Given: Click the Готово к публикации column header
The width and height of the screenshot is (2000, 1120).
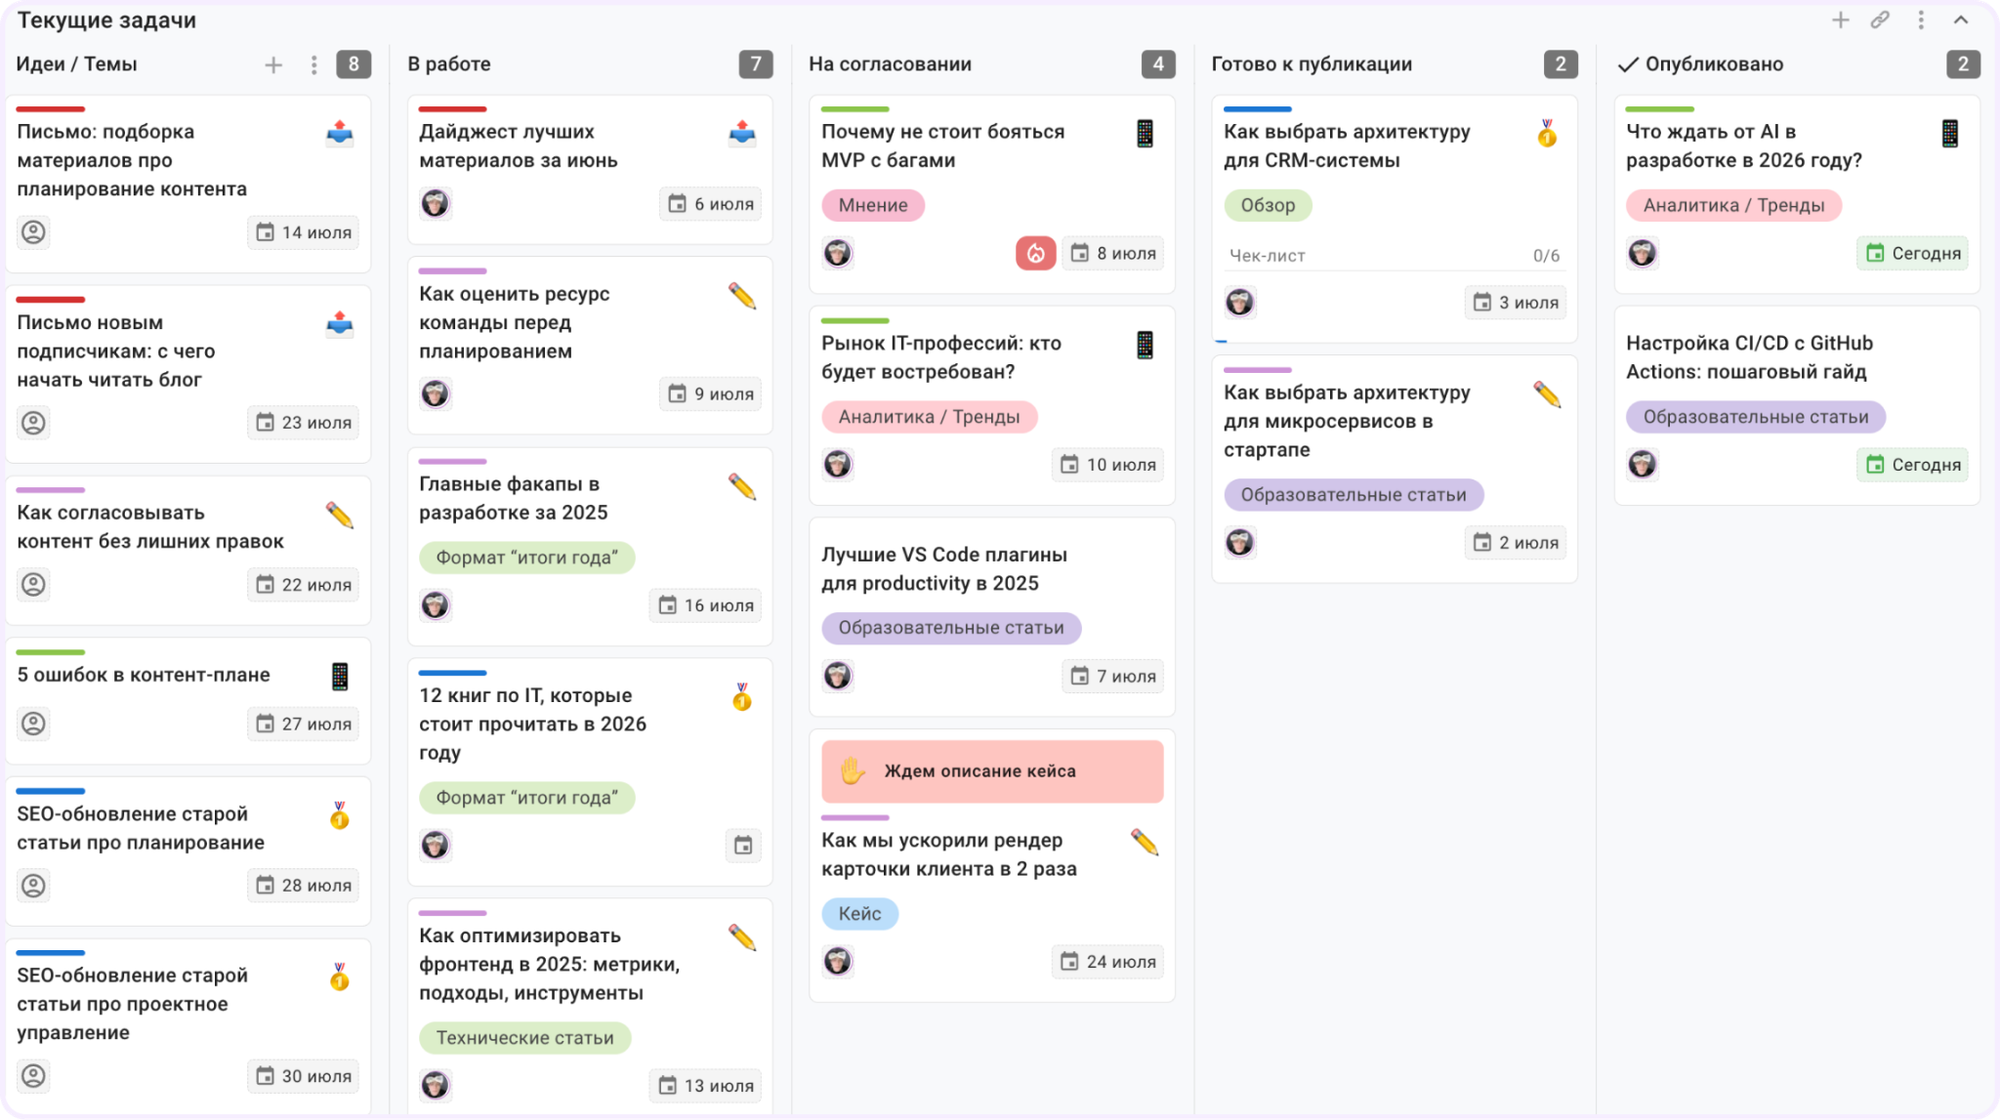Looking at the screenshot, I should pyautogui.click(x=1312, y=64).
